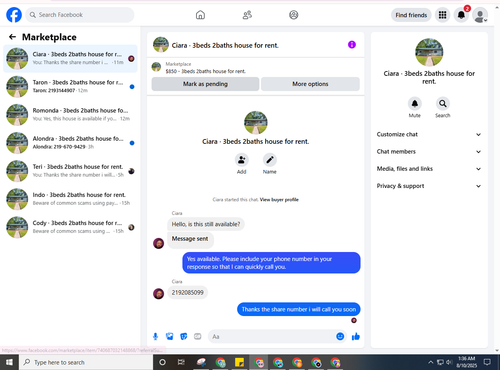Click the sticker icon in composer
Viewport: 500px width, 370px height.
click(184, 337)
